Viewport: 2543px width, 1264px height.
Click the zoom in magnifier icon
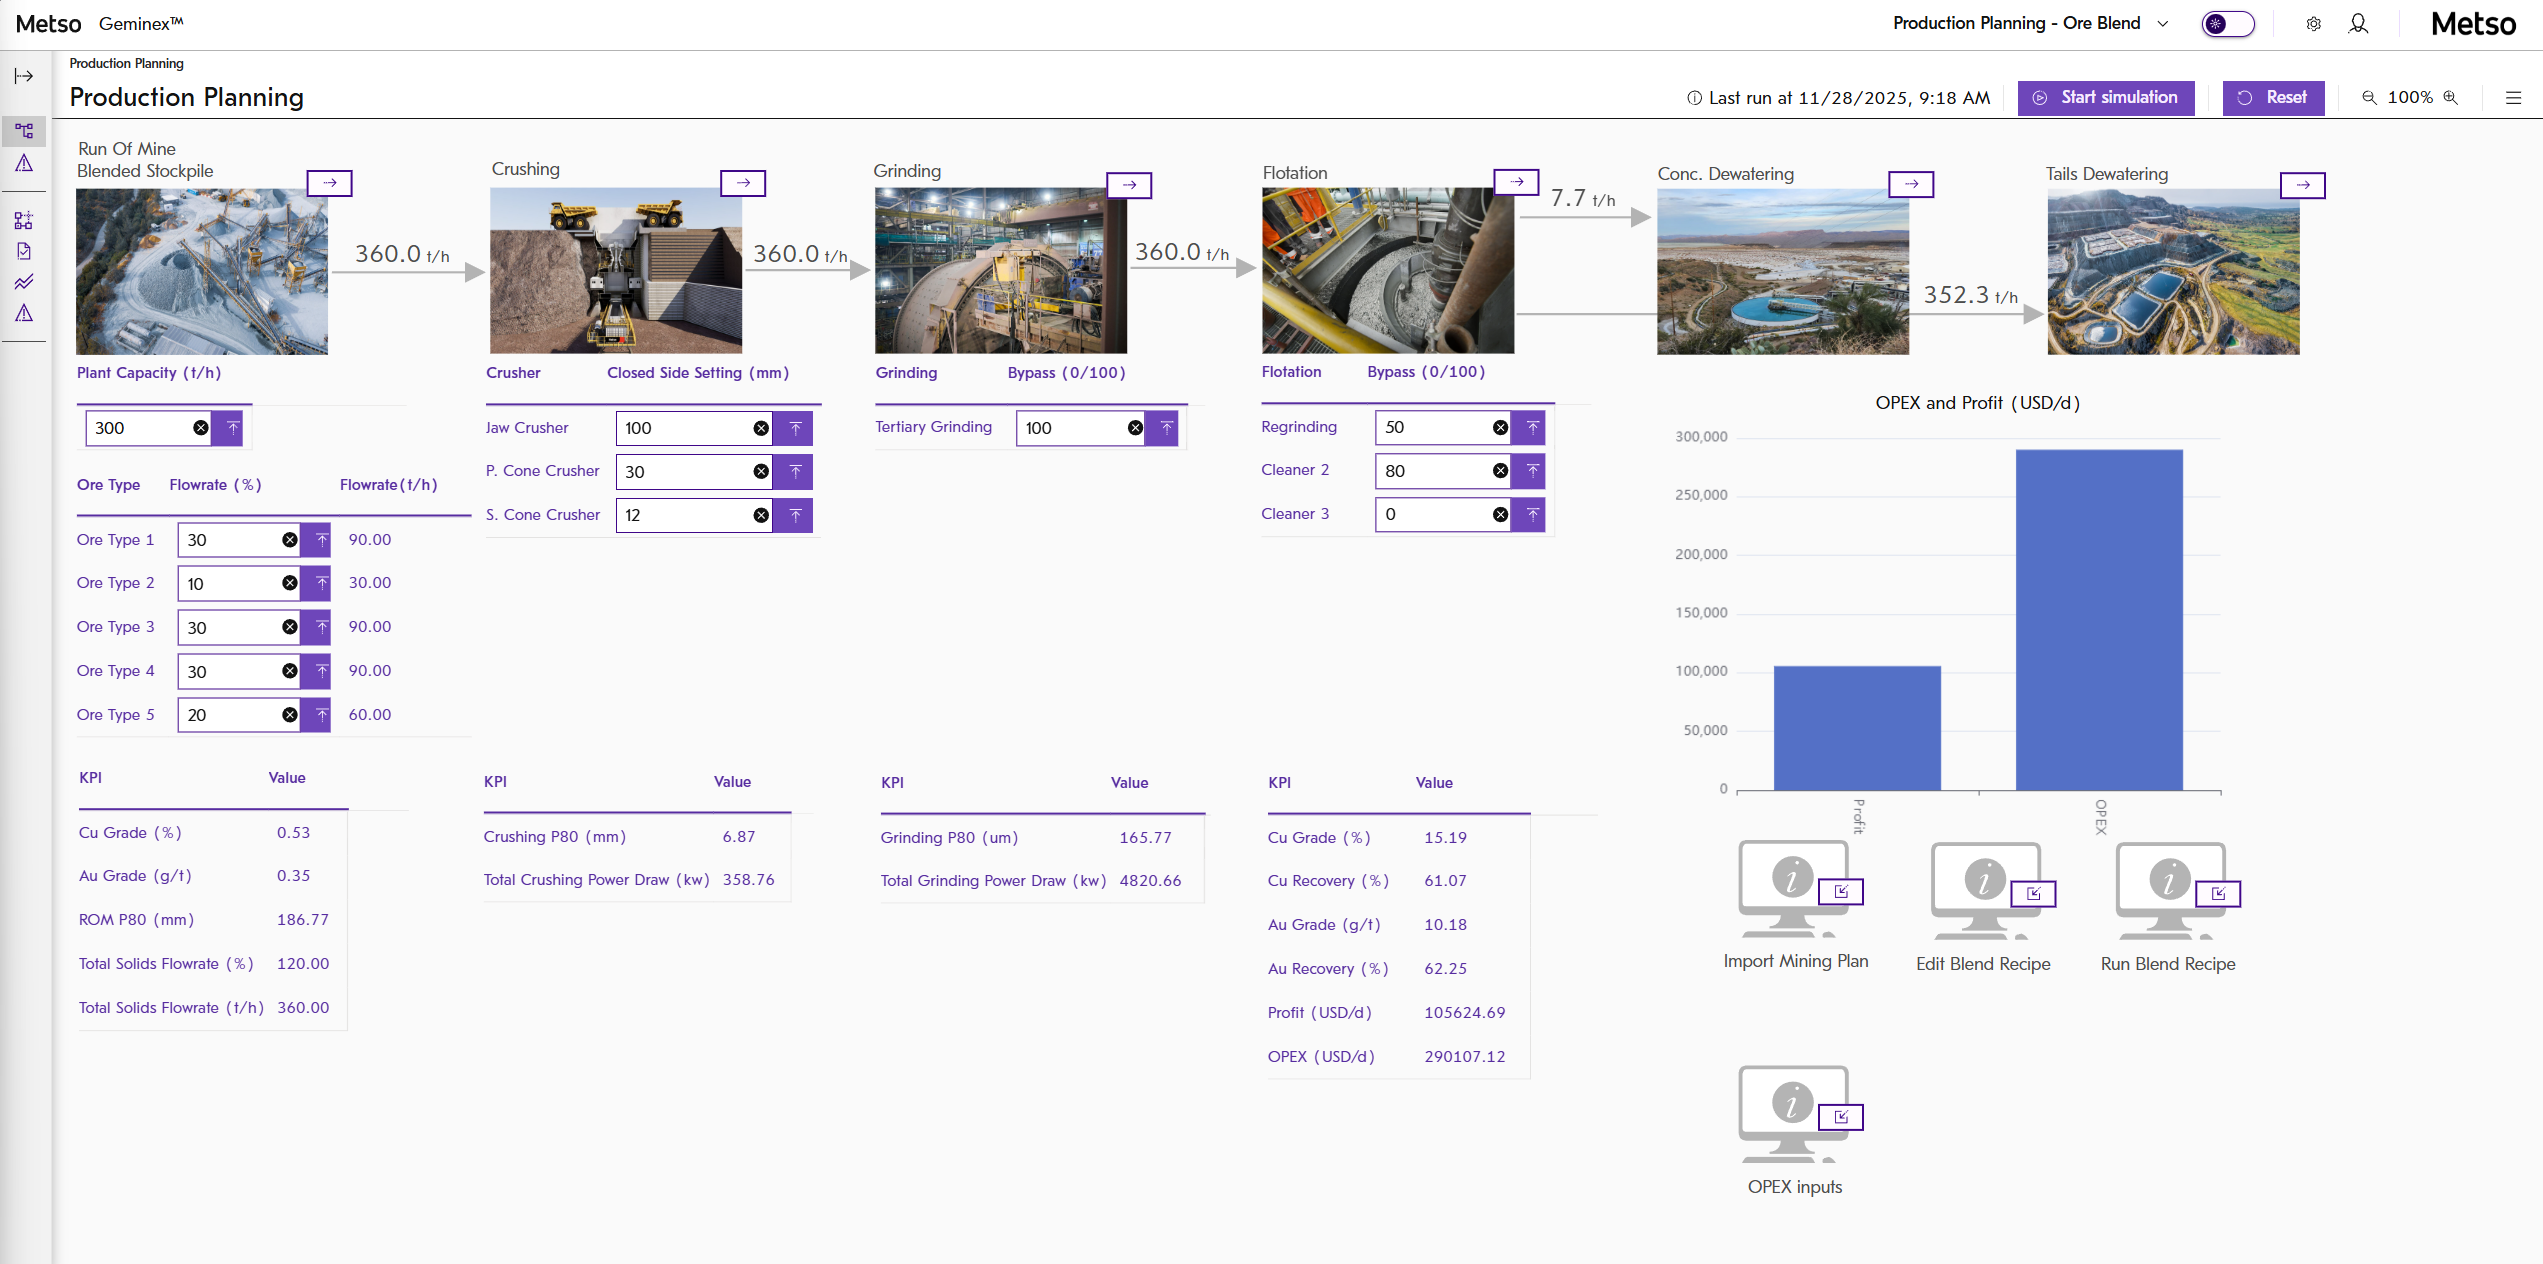coord(2450,97)
